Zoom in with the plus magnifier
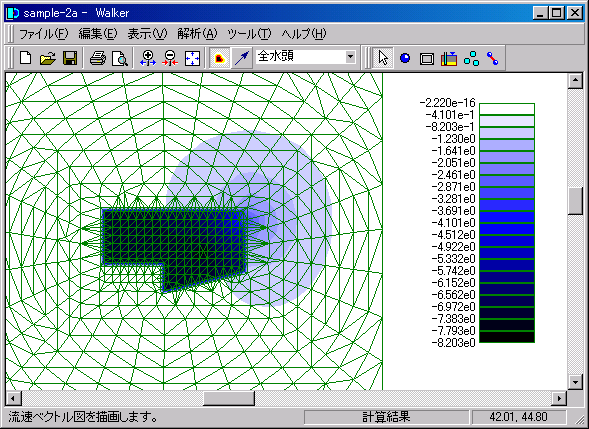 point(148,58)
